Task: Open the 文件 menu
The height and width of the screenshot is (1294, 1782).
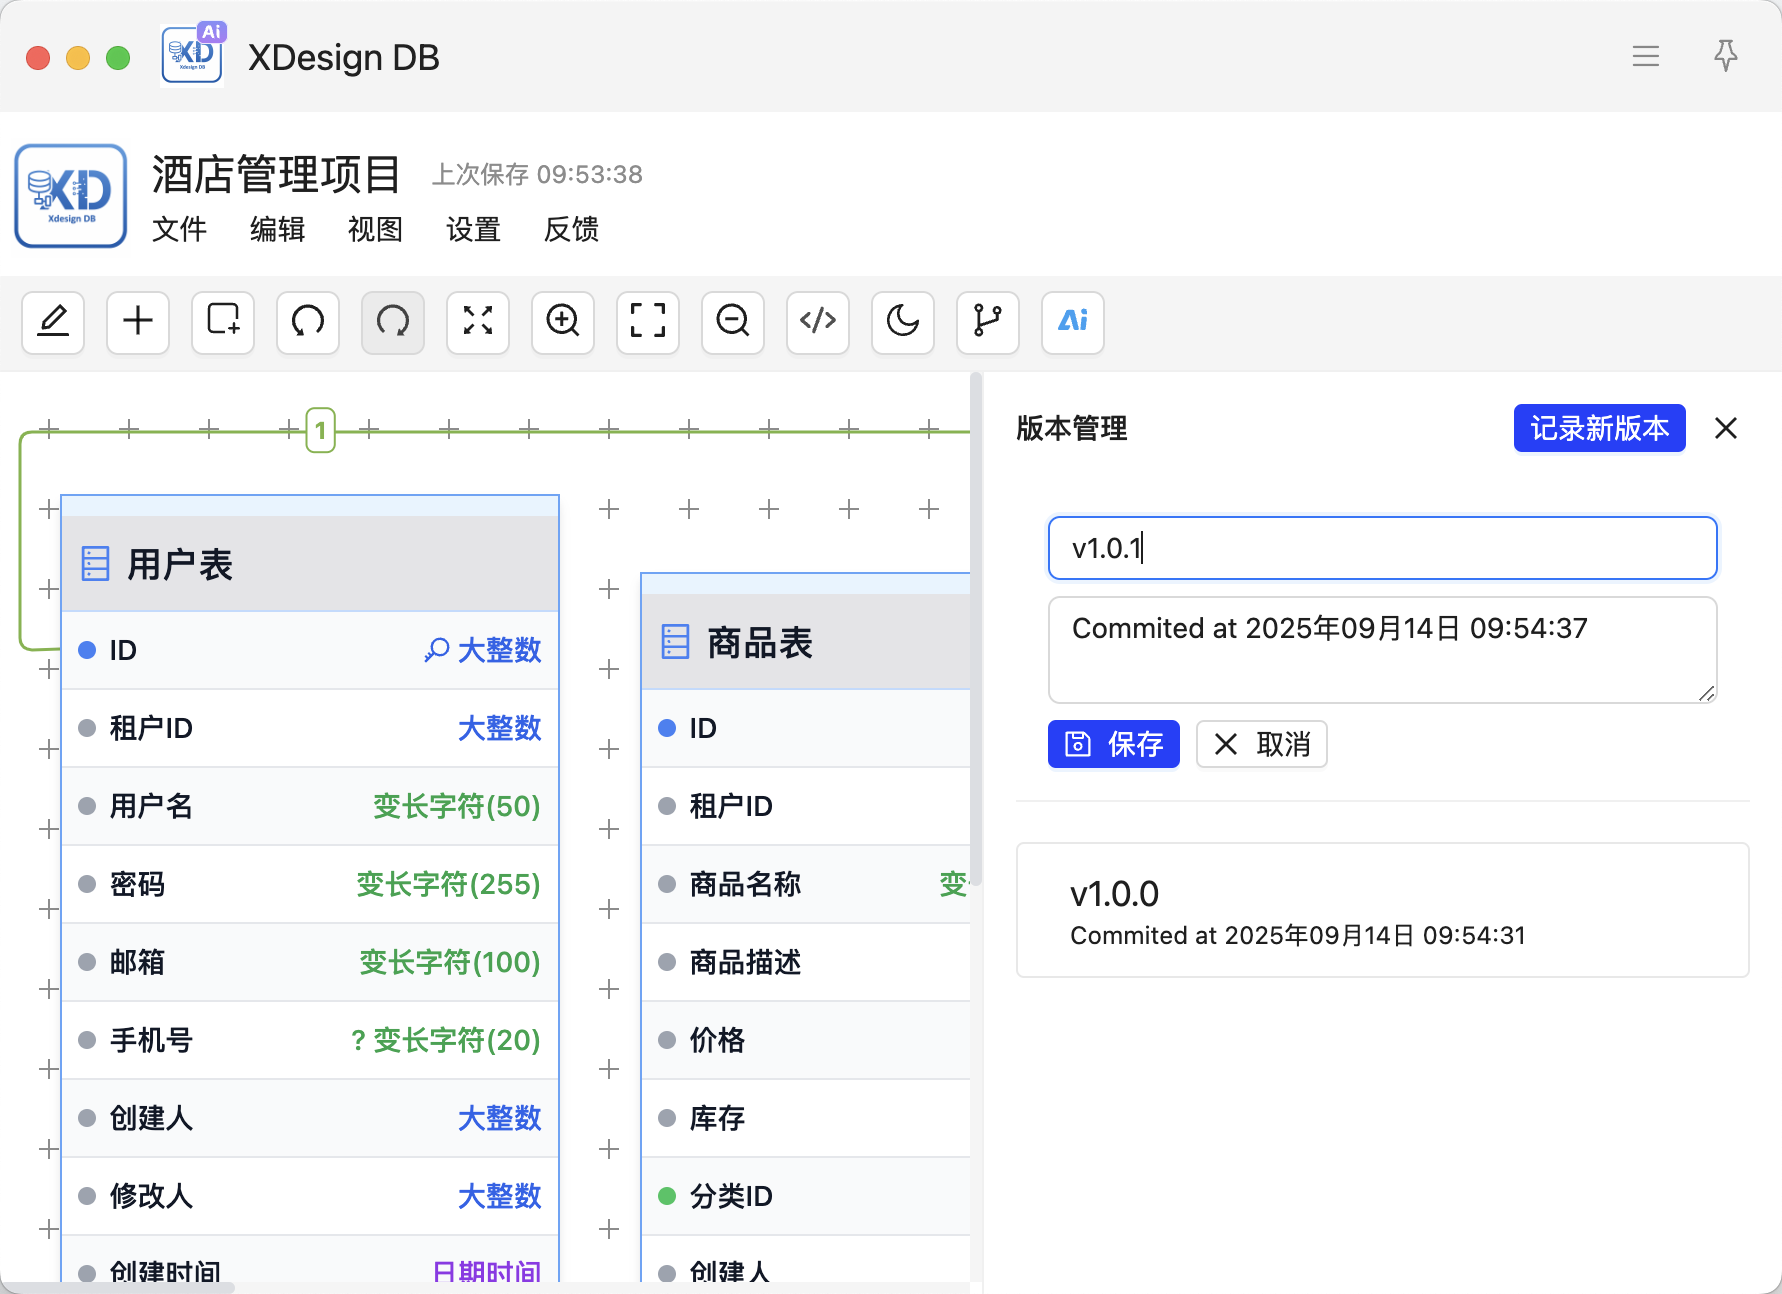Action: (x=180, y=230)
